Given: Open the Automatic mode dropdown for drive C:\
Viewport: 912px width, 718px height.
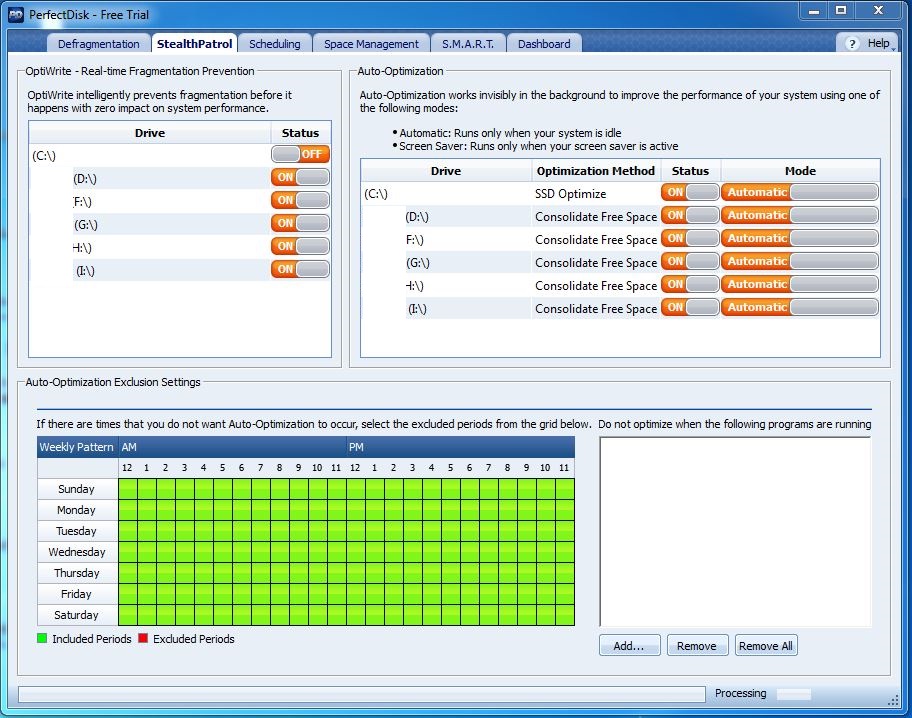Looking at the screenshot, I should (x=799, y=191).
